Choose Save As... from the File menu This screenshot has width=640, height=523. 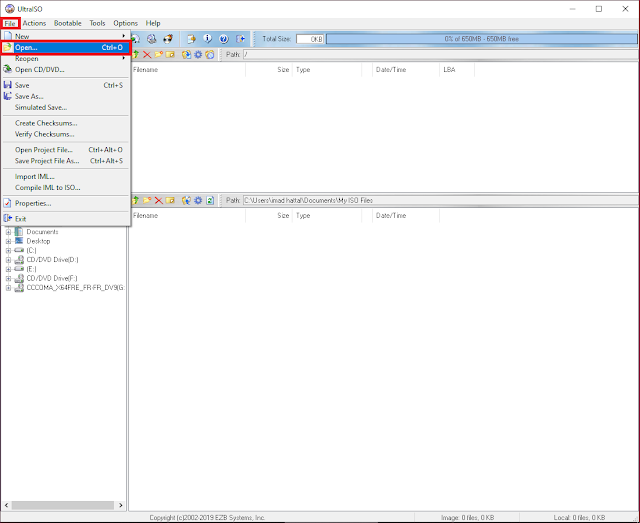(x=65, y=96)
